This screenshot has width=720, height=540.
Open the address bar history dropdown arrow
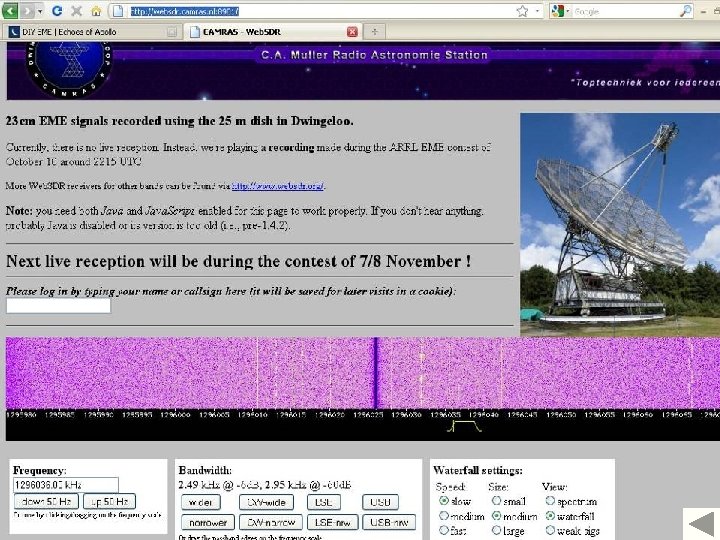[537, 11]
